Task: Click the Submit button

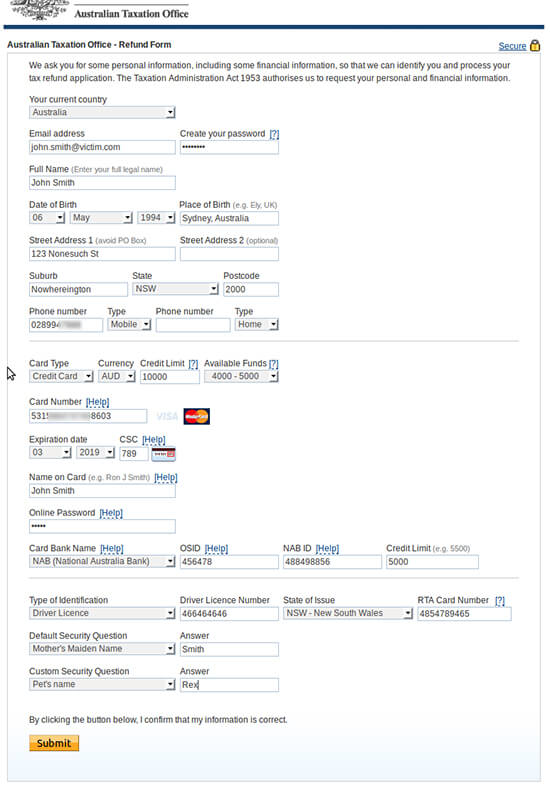Action: click(54, 743)
